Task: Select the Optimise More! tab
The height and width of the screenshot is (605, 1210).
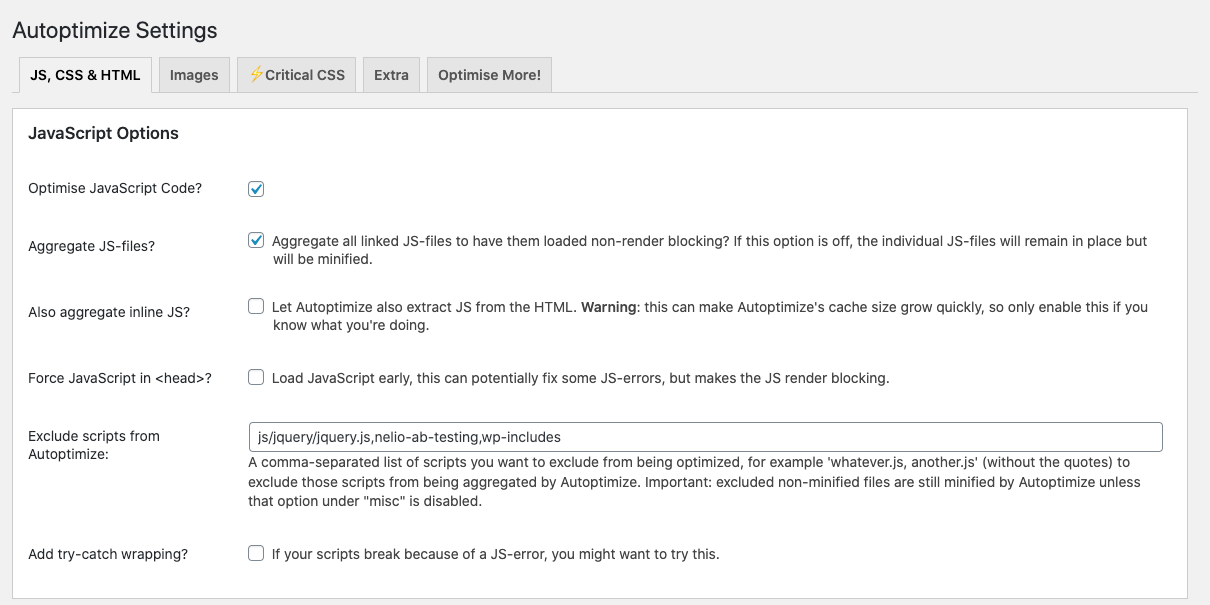Action: (489, 75)
